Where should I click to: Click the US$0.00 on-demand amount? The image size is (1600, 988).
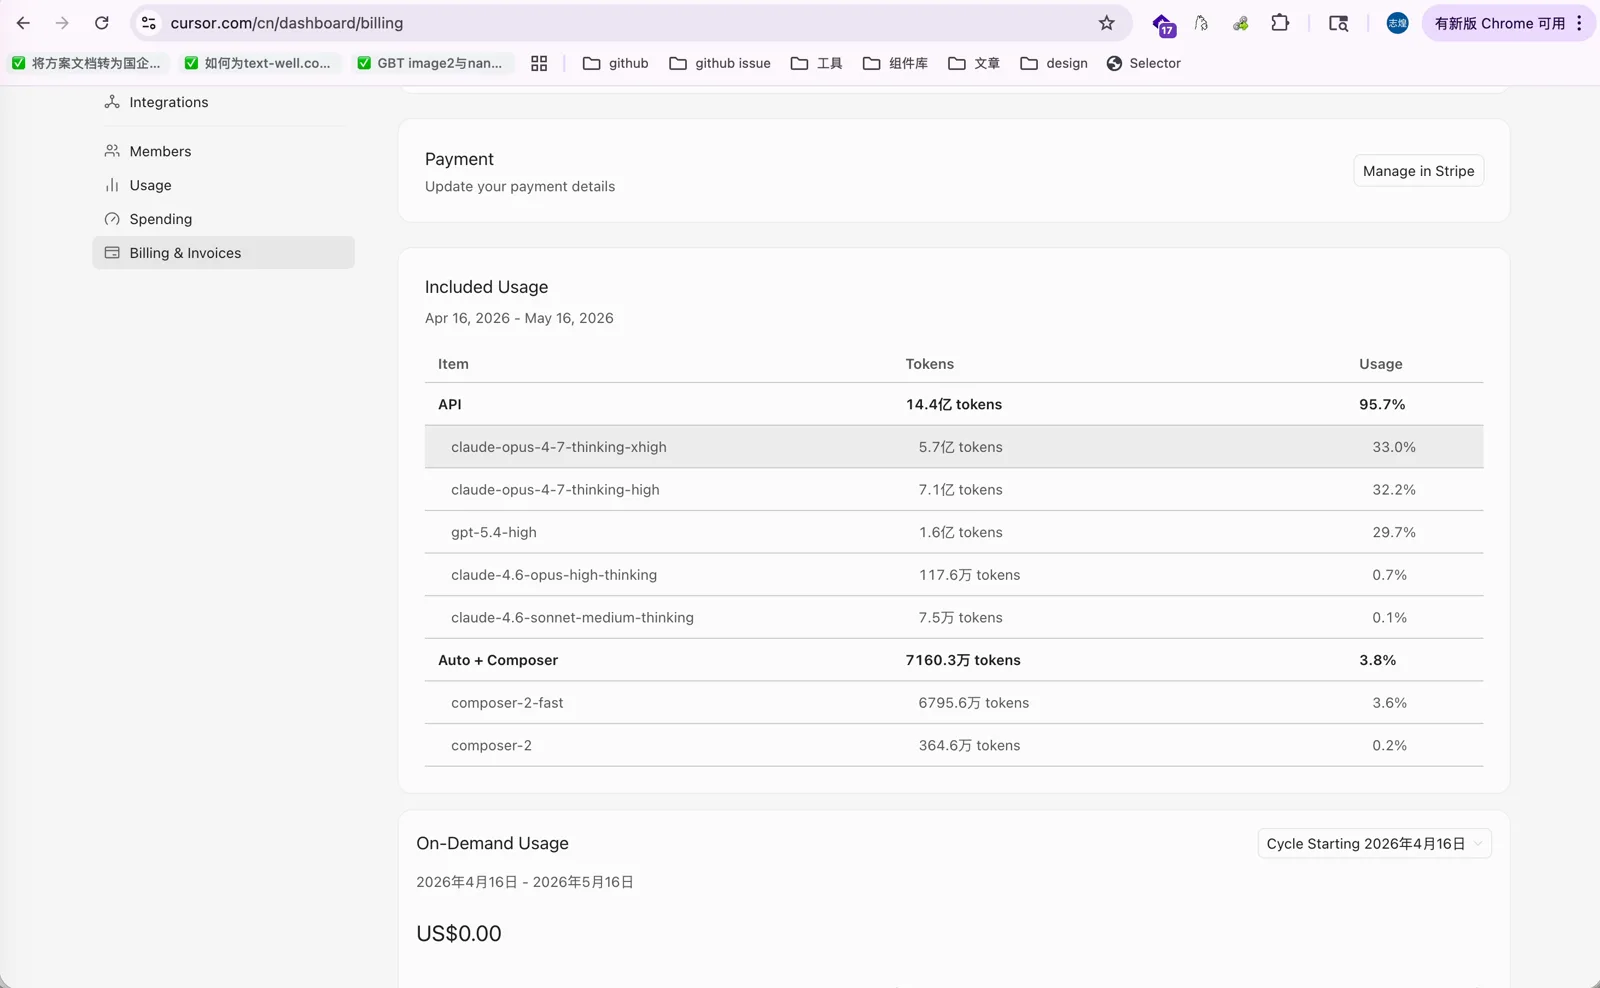tap(459, 933)
